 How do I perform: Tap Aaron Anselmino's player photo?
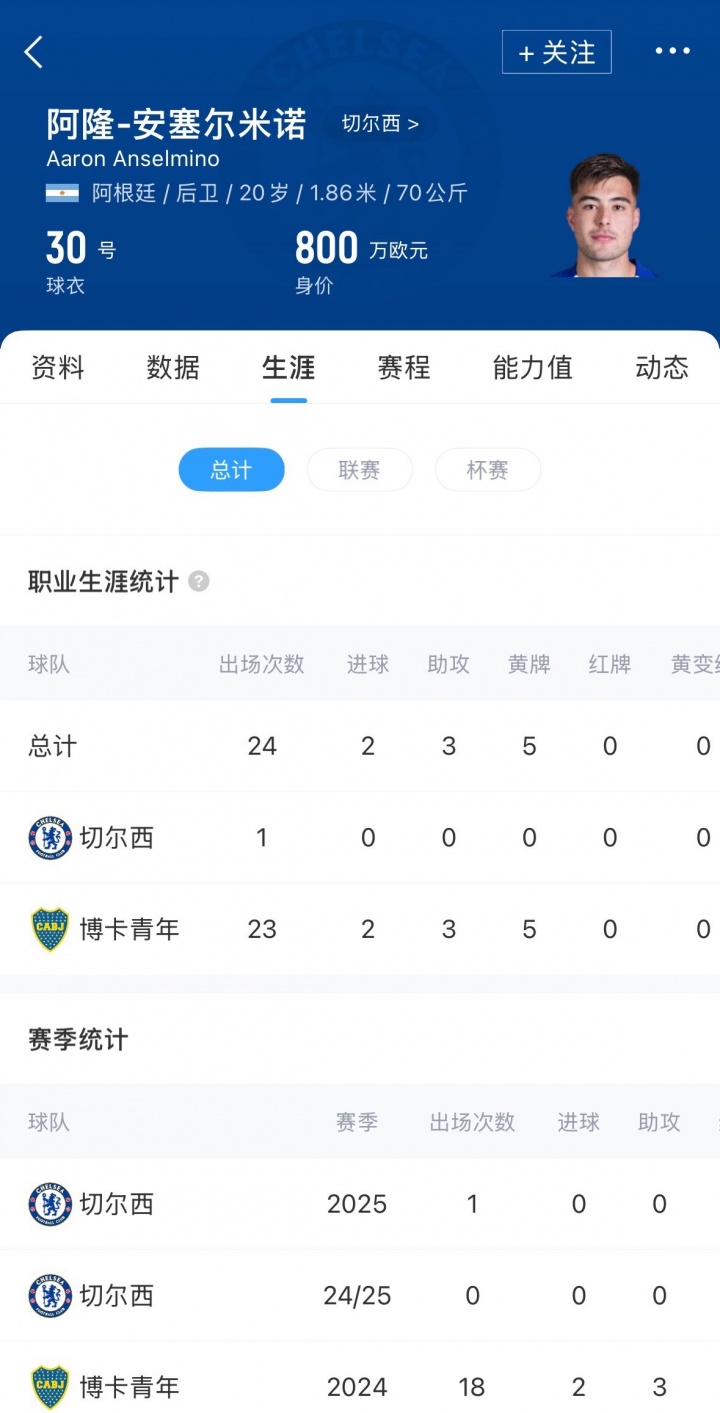pyautogui.click(x=604, y=217)
